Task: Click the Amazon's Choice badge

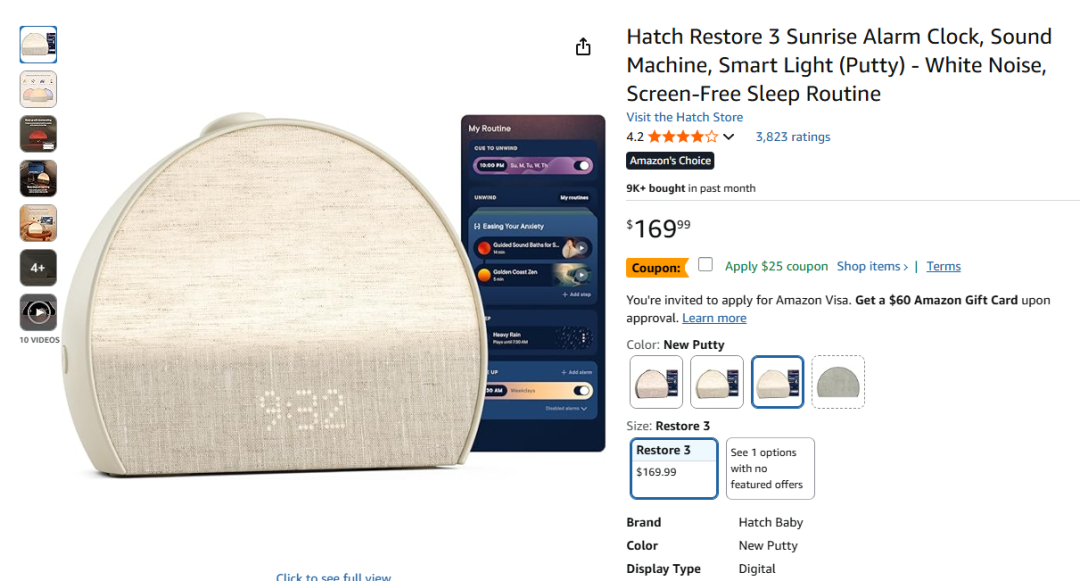Action: click(x=670, y=160)
